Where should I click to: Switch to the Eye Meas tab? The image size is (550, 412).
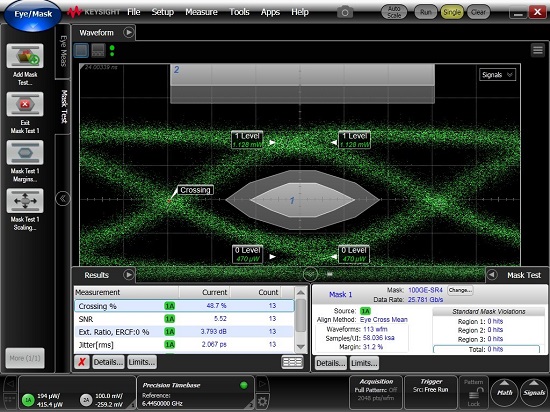coord(63,51)
